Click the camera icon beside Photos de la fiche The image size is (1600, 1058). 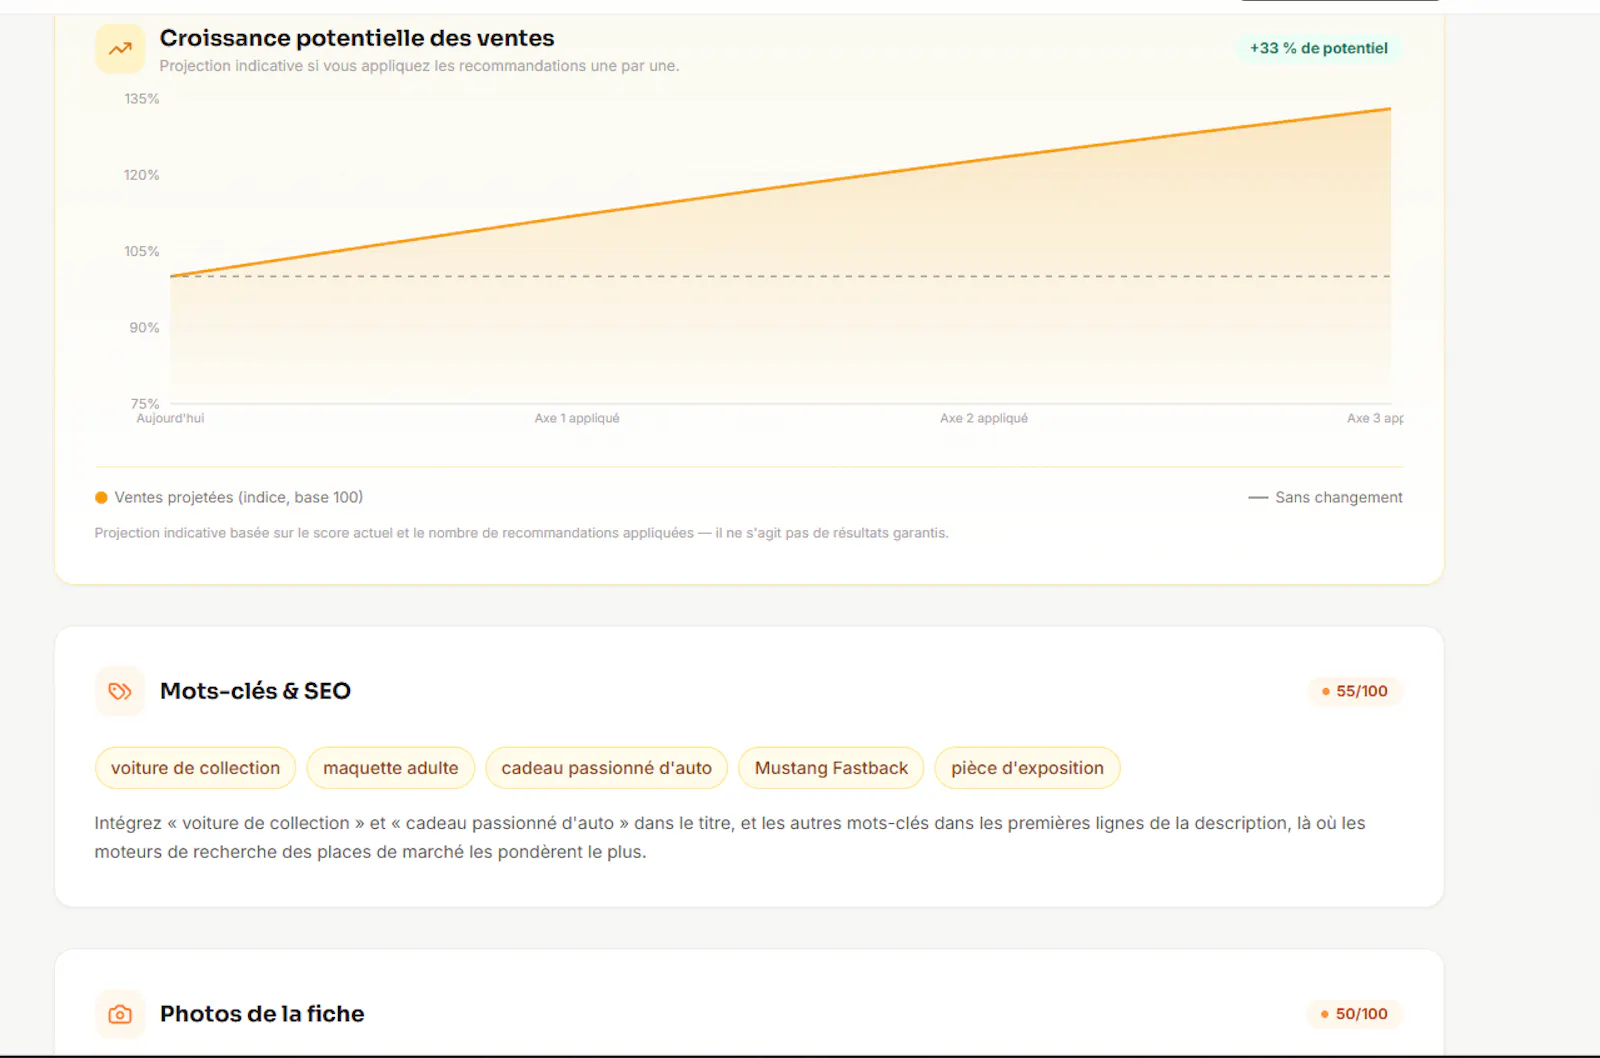coord(120,1014)
